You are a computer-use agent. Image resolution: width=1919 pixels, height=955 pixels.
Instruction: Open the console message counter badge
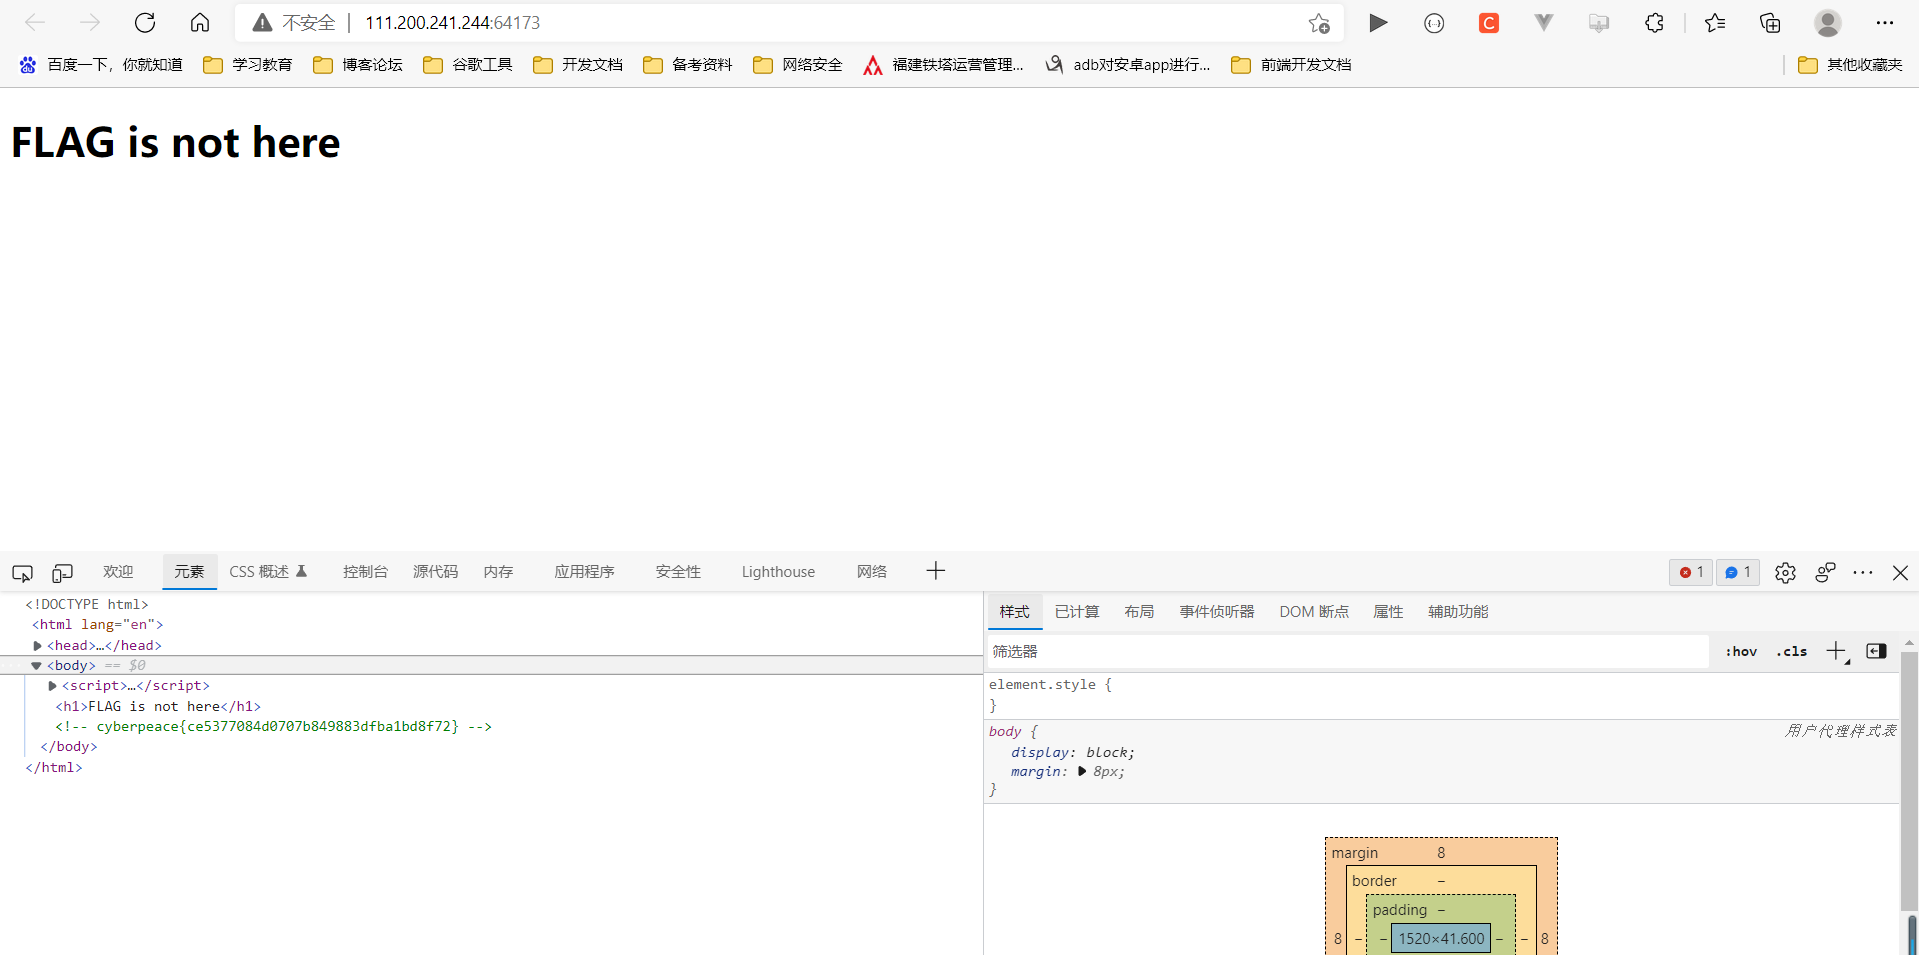click(1738, 572)
